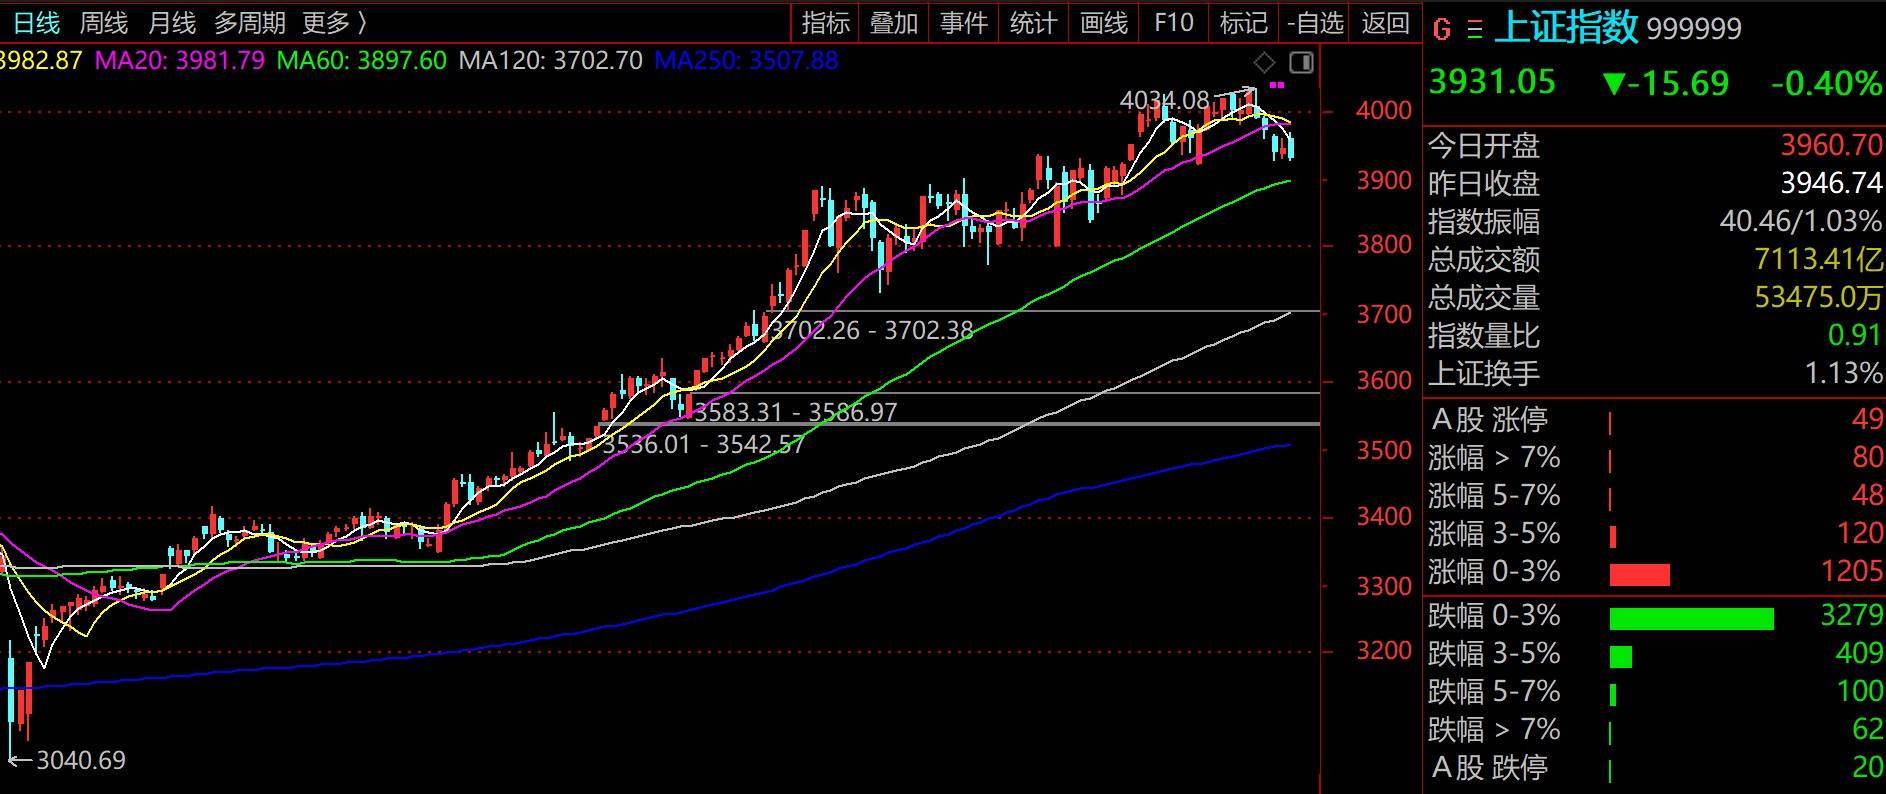Click the 事件 events button
The width and height of the screenshot is (1886, 794).
(x=964, y=22)
